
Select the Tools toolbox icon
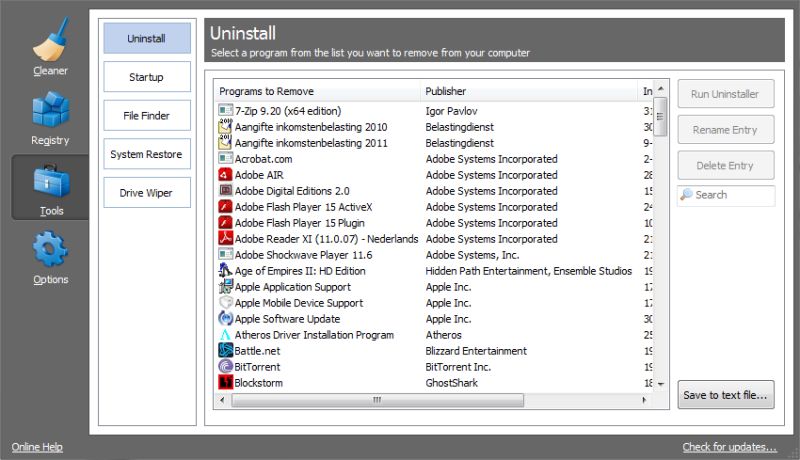(51, 182)
